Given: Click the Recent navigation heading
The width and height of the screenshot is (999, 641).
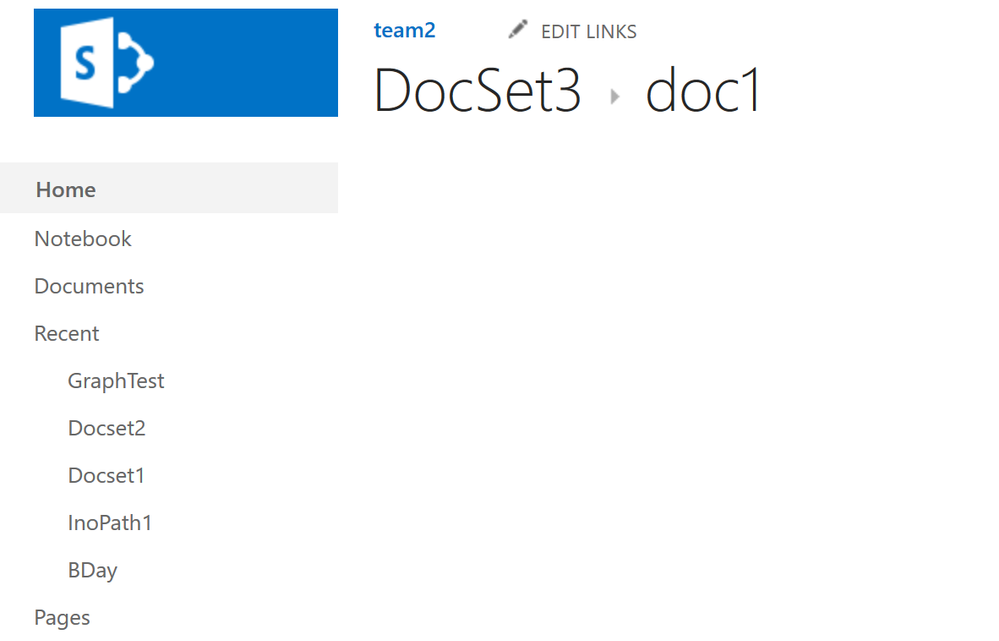Looking at the screenshot, I should [66, 333].
